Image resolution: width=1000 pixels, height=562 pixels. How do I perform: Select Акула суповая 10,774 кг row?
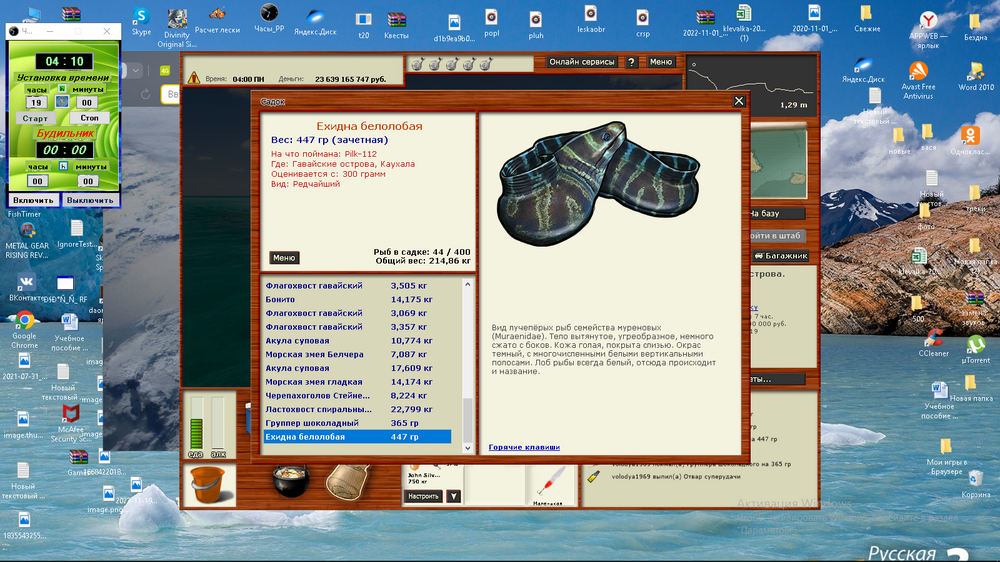(357, 341)
